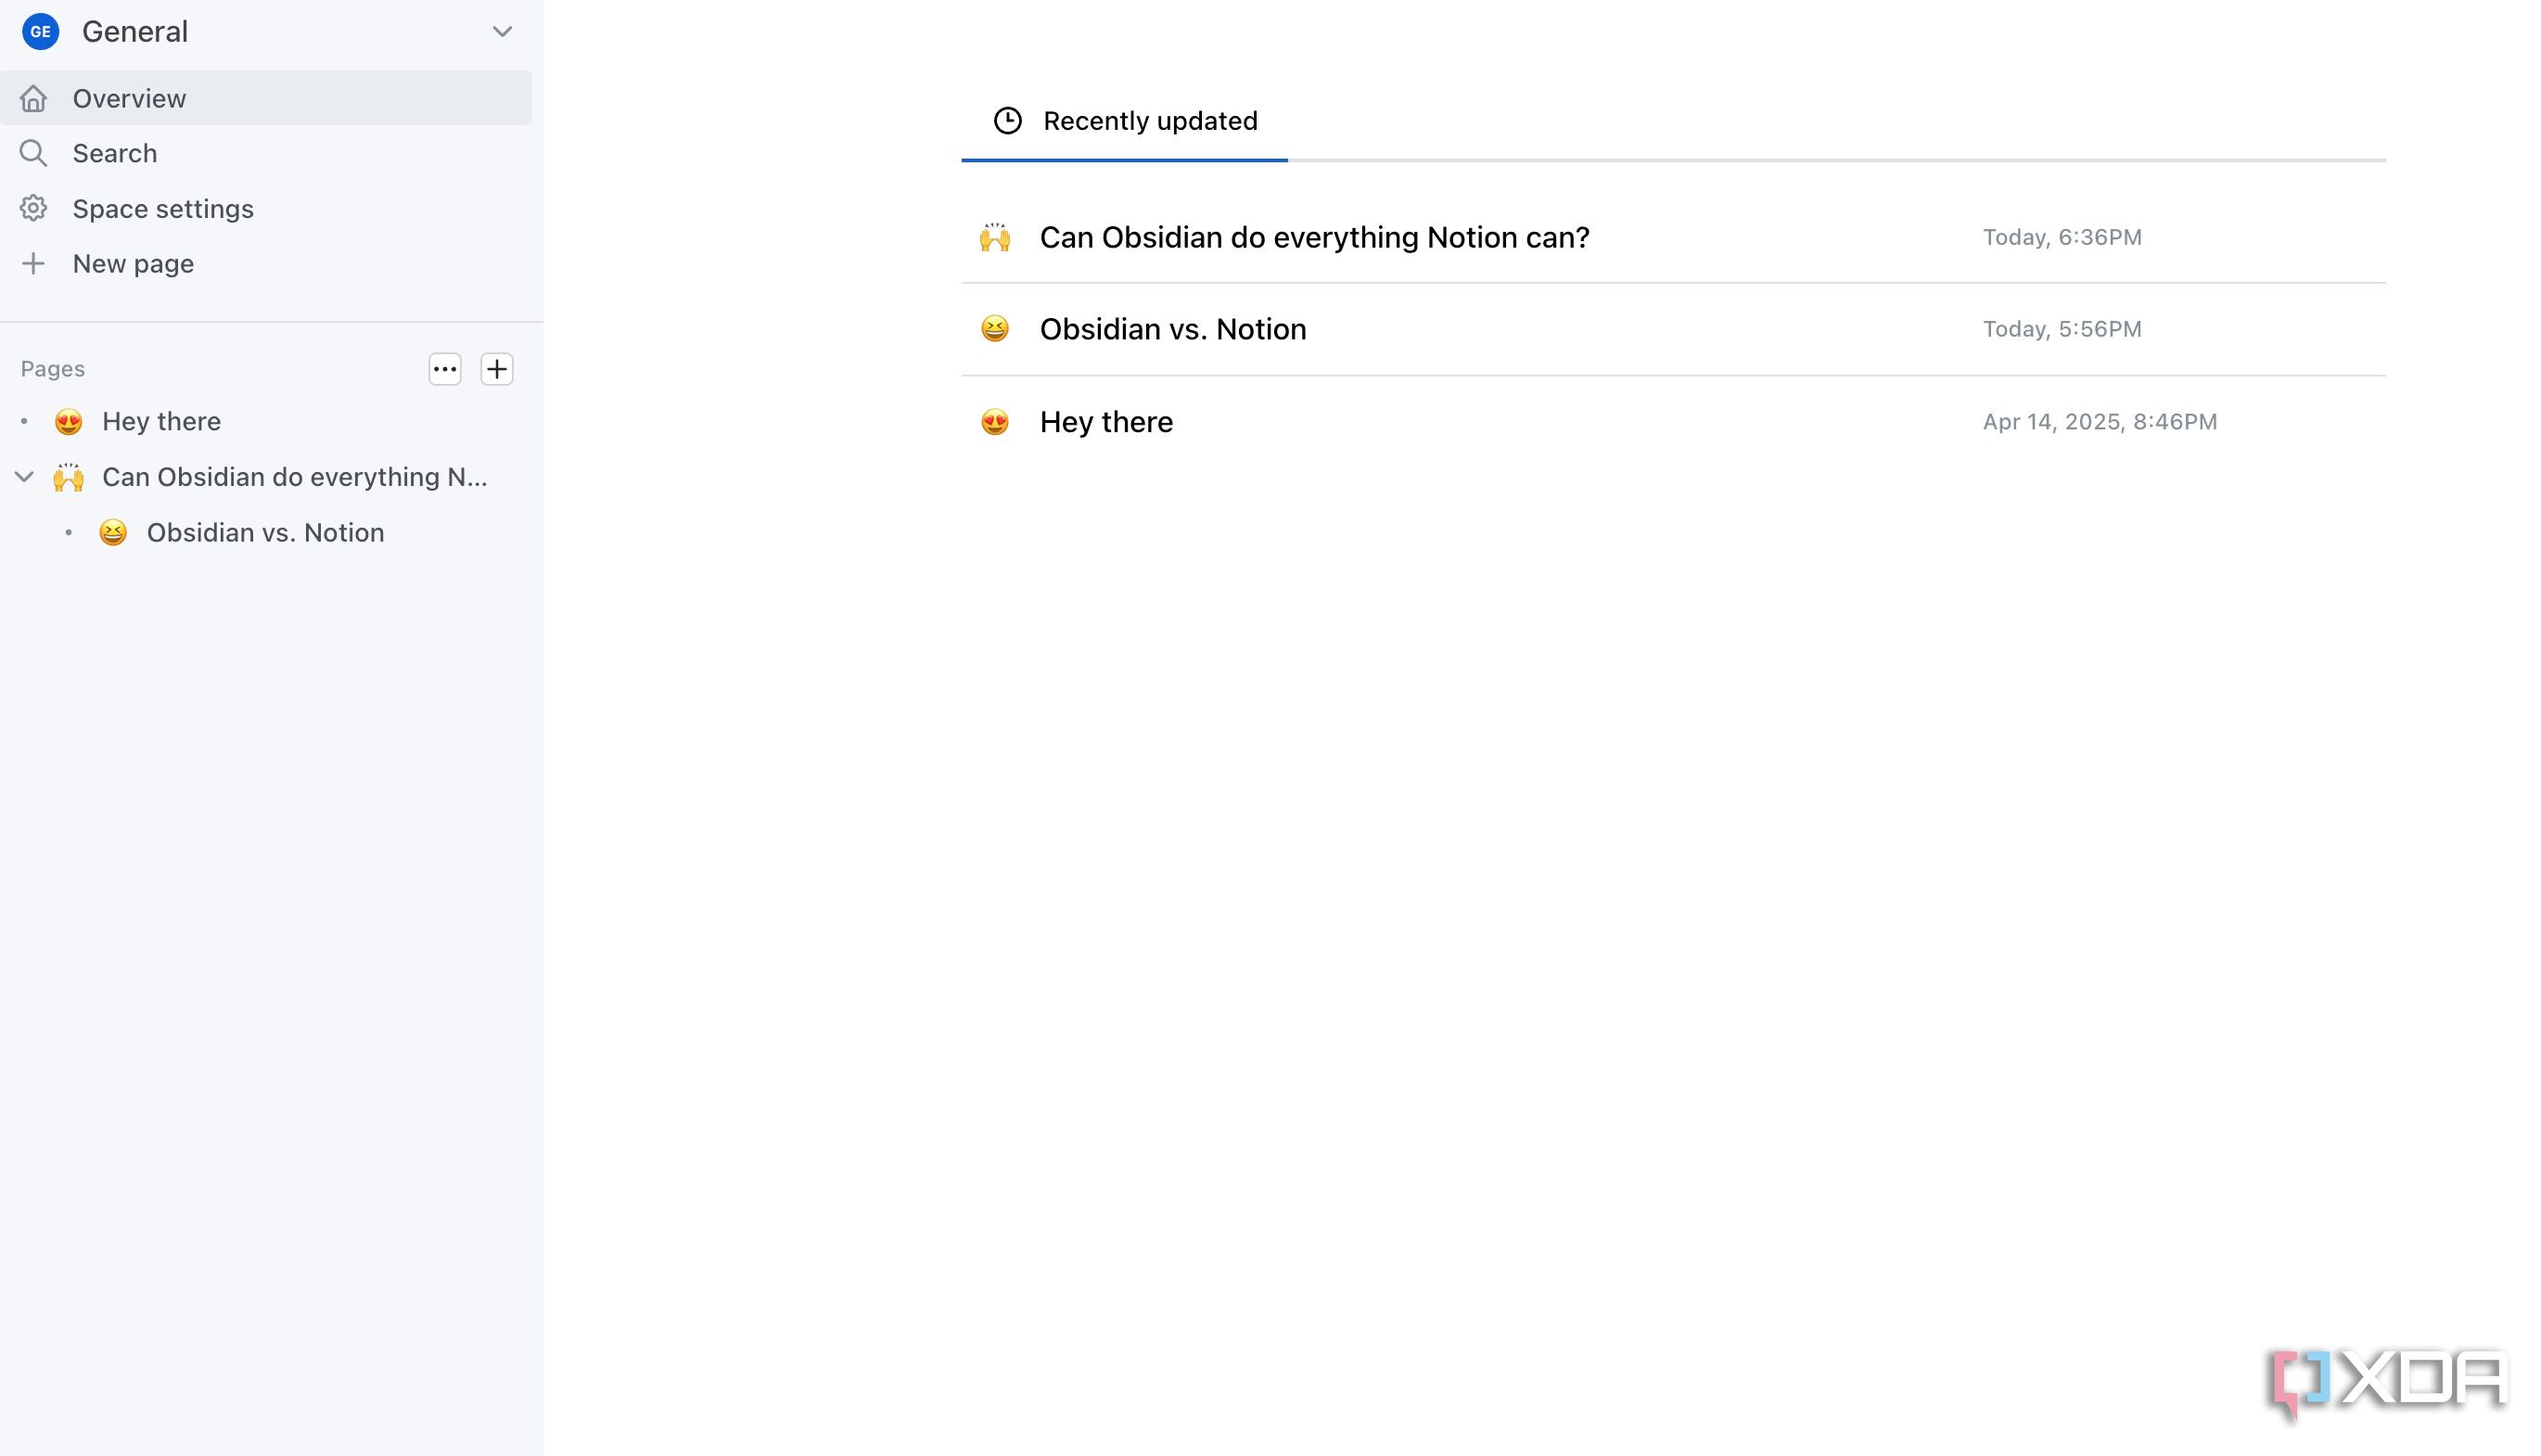
Task: Select Hey there page in sidebar tree
Action: [x=161, y=421]
